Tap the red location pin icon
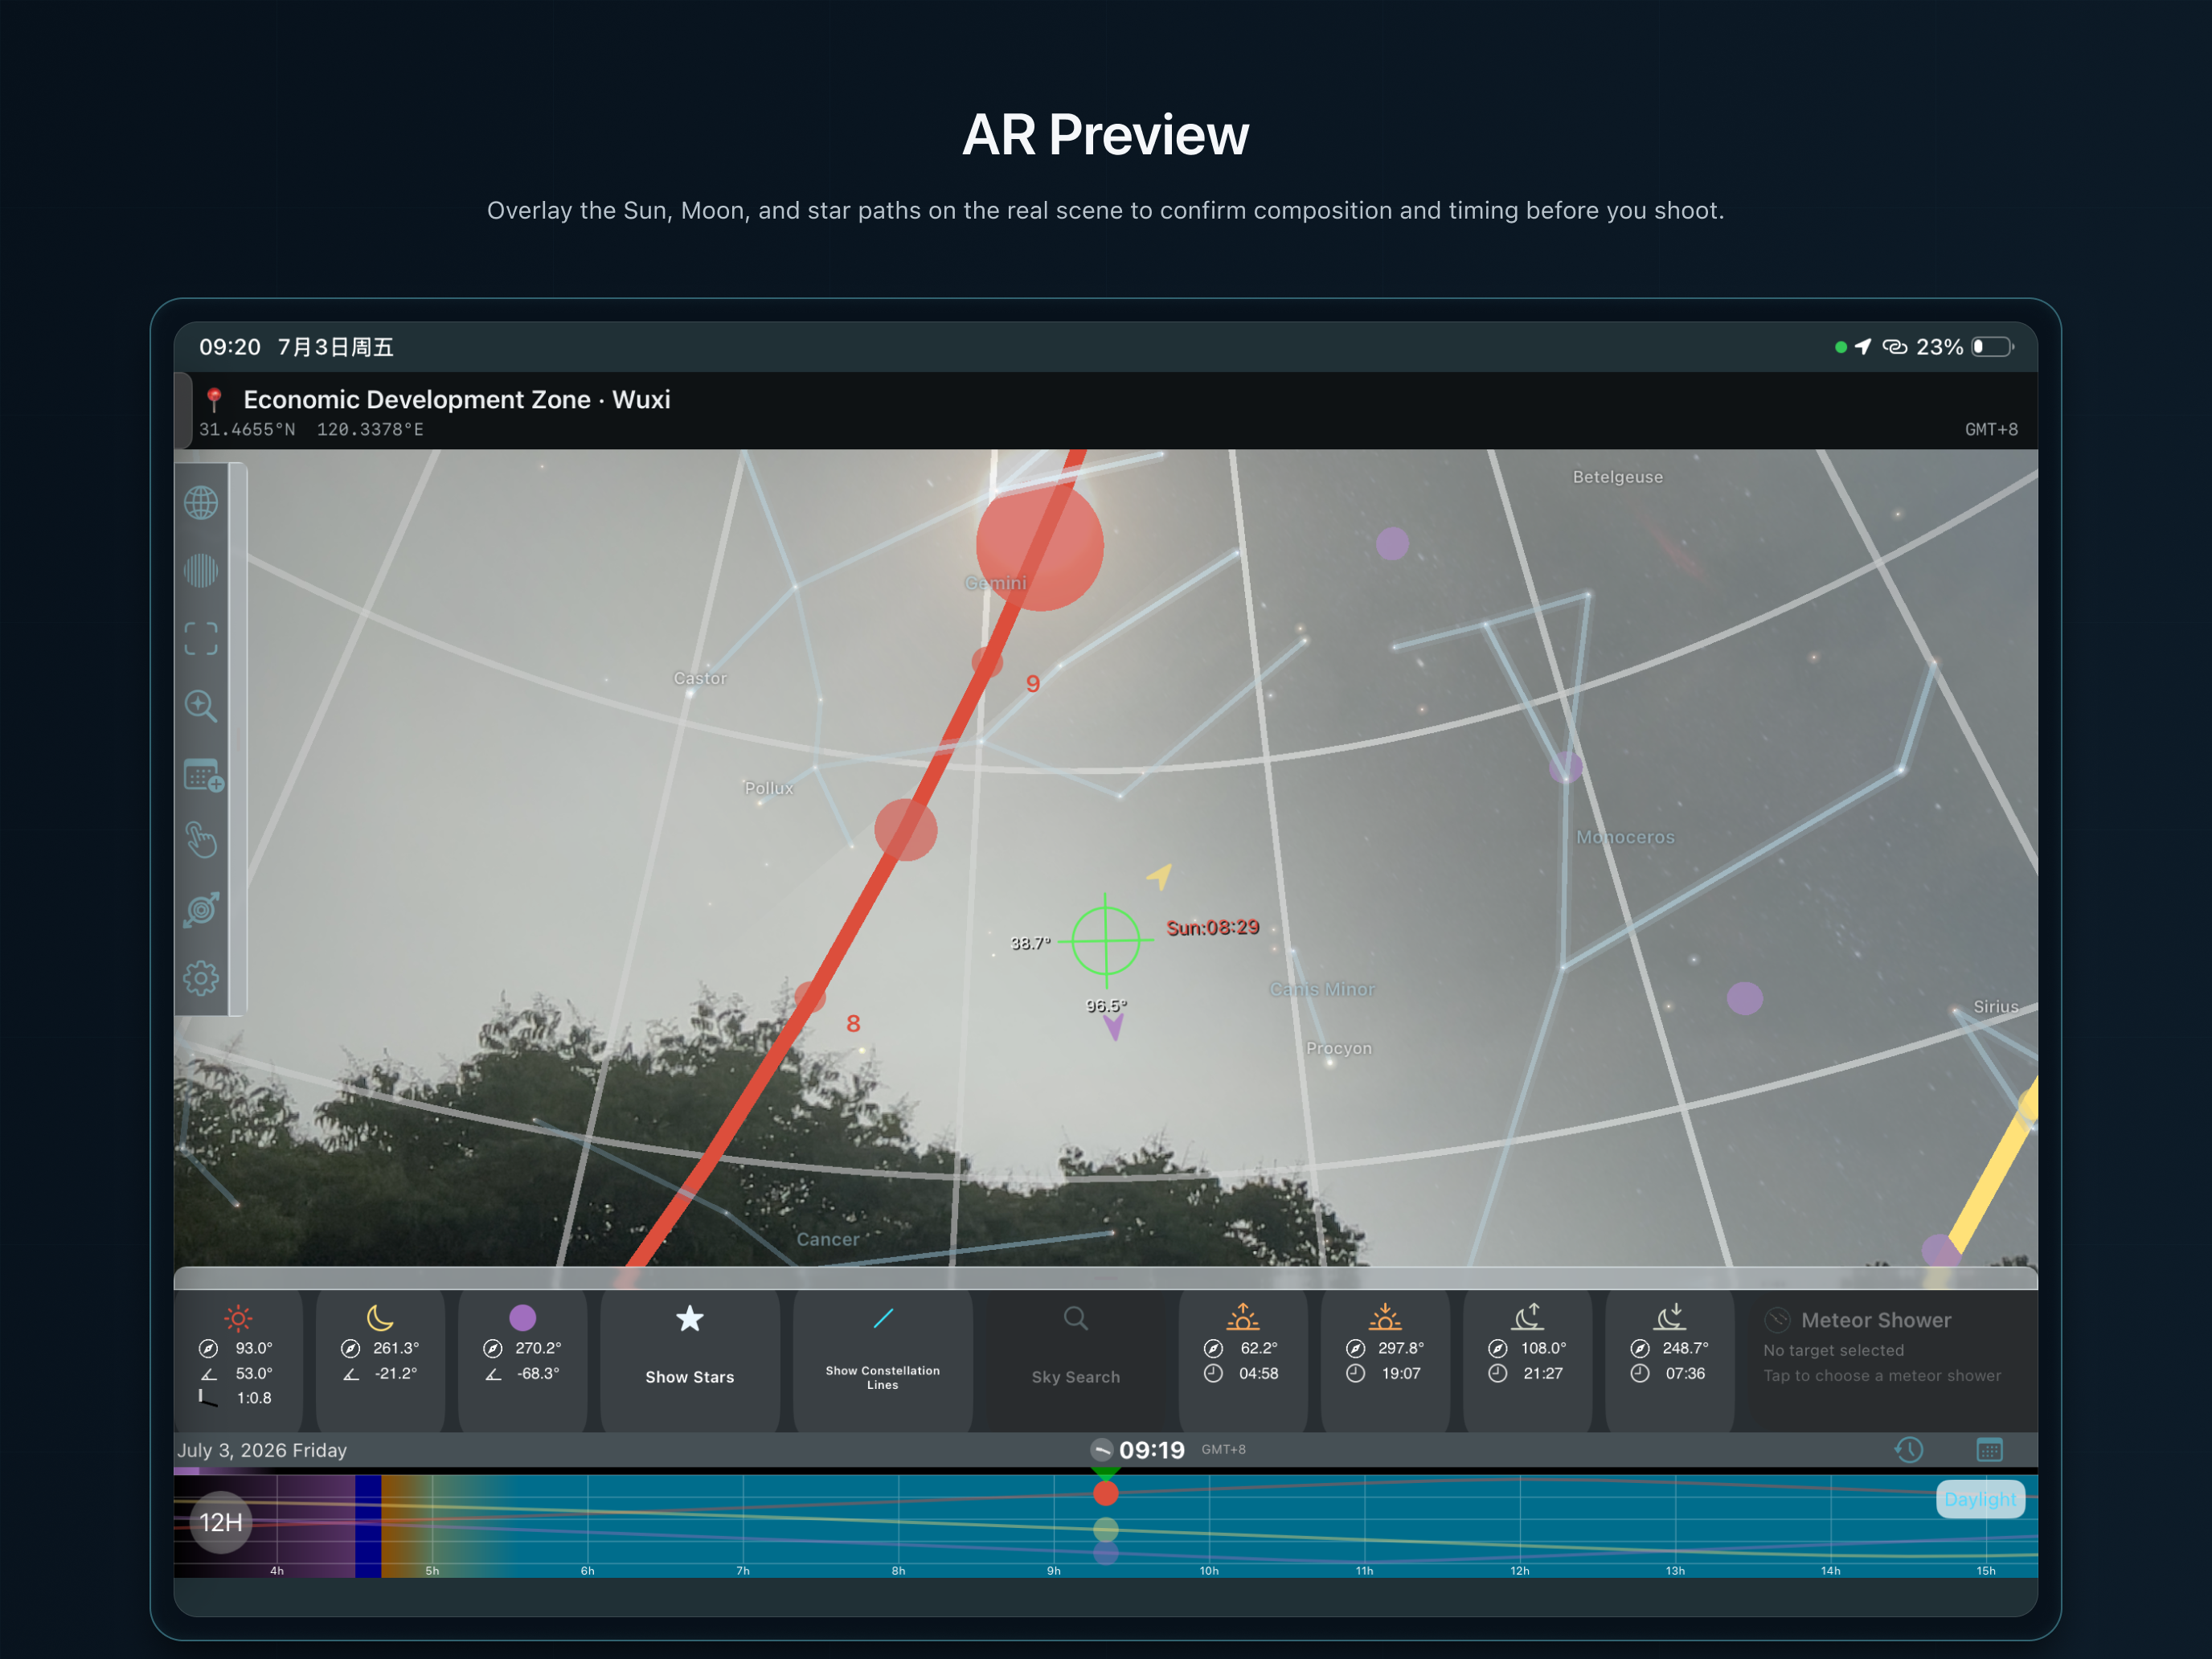The height and width of the screenshot is (1659, 2212). (213, 400)
